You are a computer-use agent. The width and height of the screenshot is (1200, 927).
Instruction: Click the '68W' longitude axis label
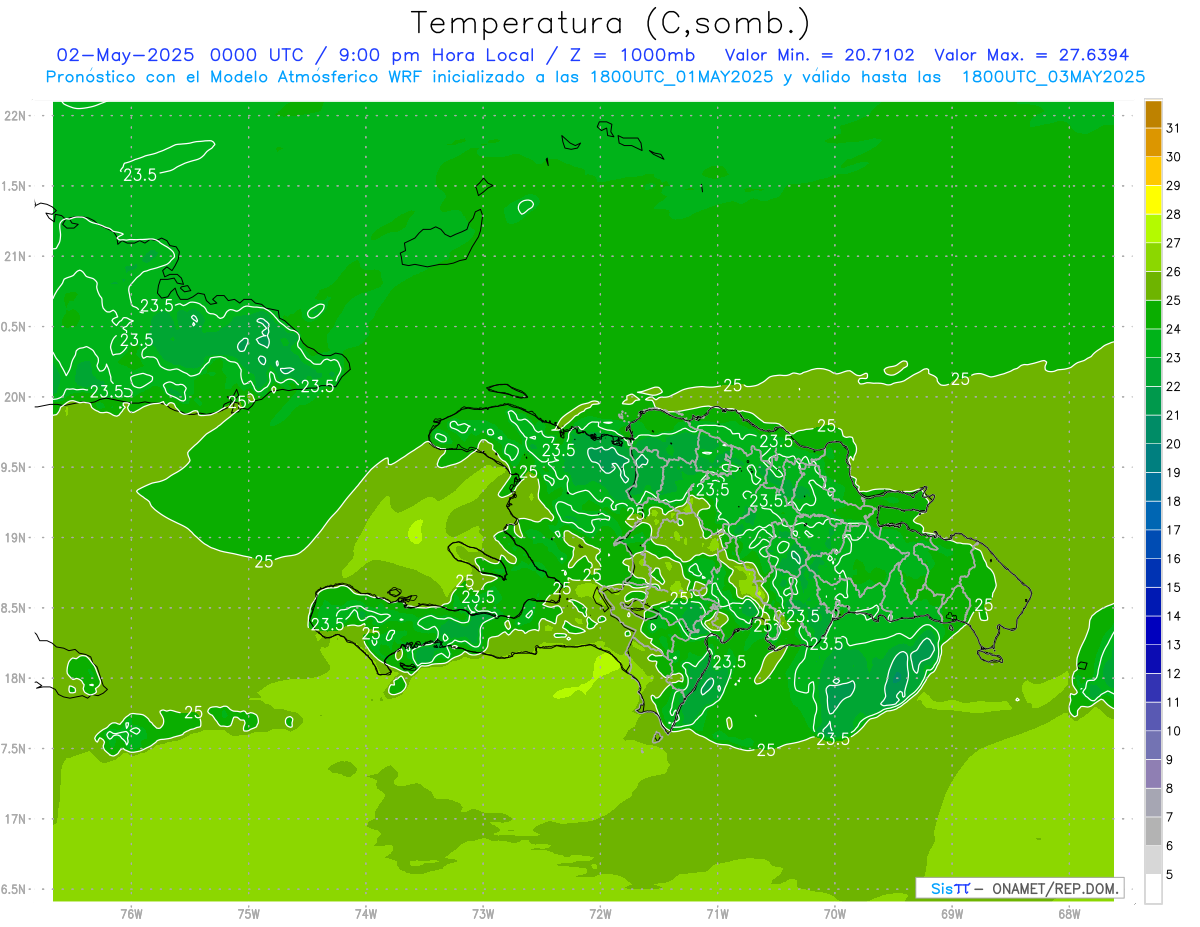coord(1069,914)
